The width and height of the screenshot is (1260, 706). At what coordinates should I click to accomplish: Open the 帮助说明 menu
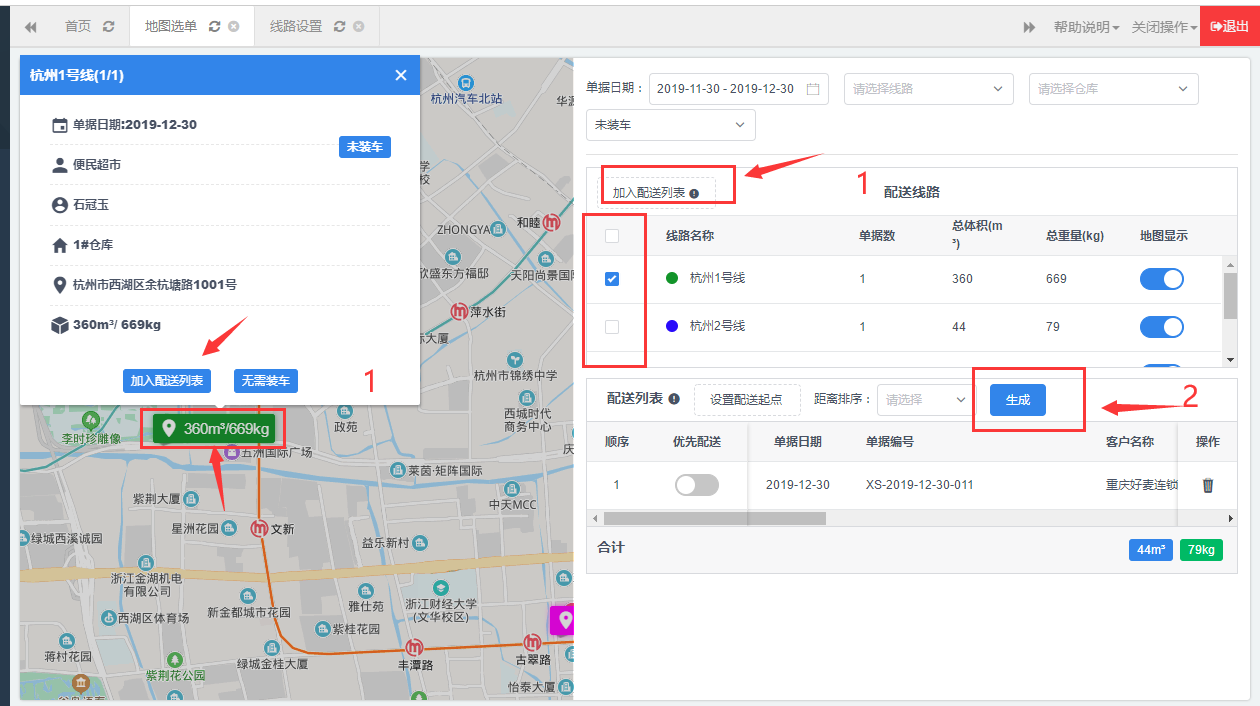[x=1085, y=27]
